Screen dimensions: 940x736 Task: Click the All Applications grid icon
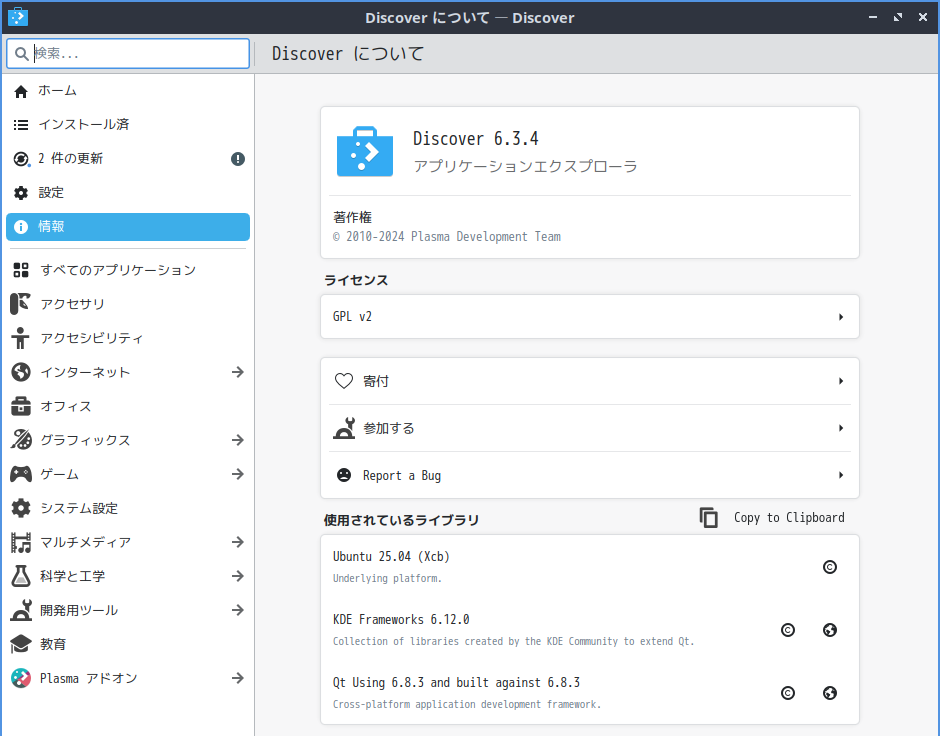(21, 270)
